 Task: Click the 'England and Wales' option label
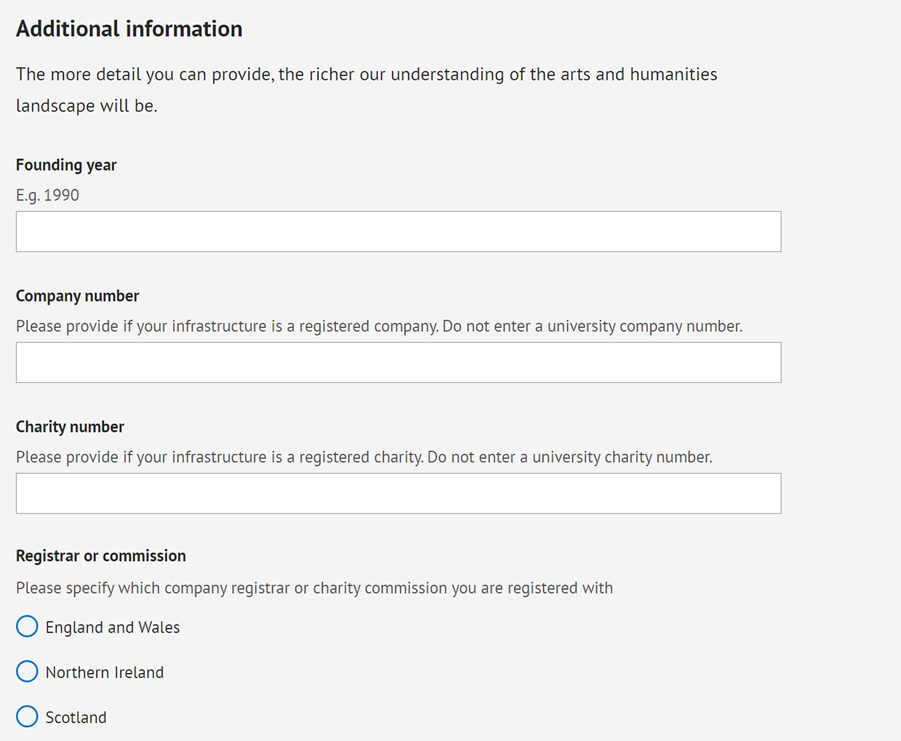pyautogui.click(x=113, y=627)
